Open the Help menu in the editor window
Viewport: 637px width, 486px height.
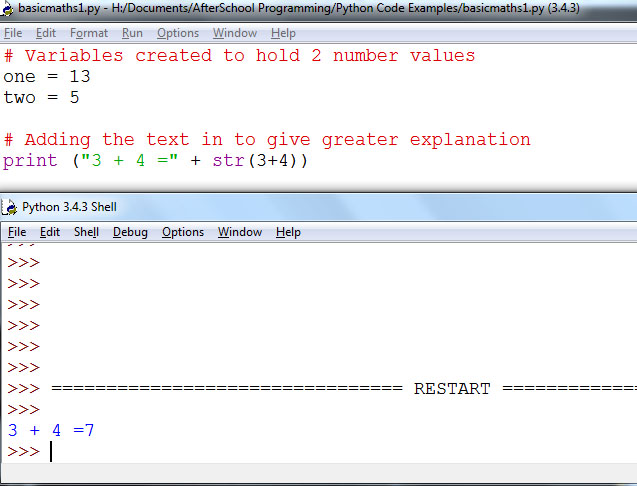coord(283,33)
